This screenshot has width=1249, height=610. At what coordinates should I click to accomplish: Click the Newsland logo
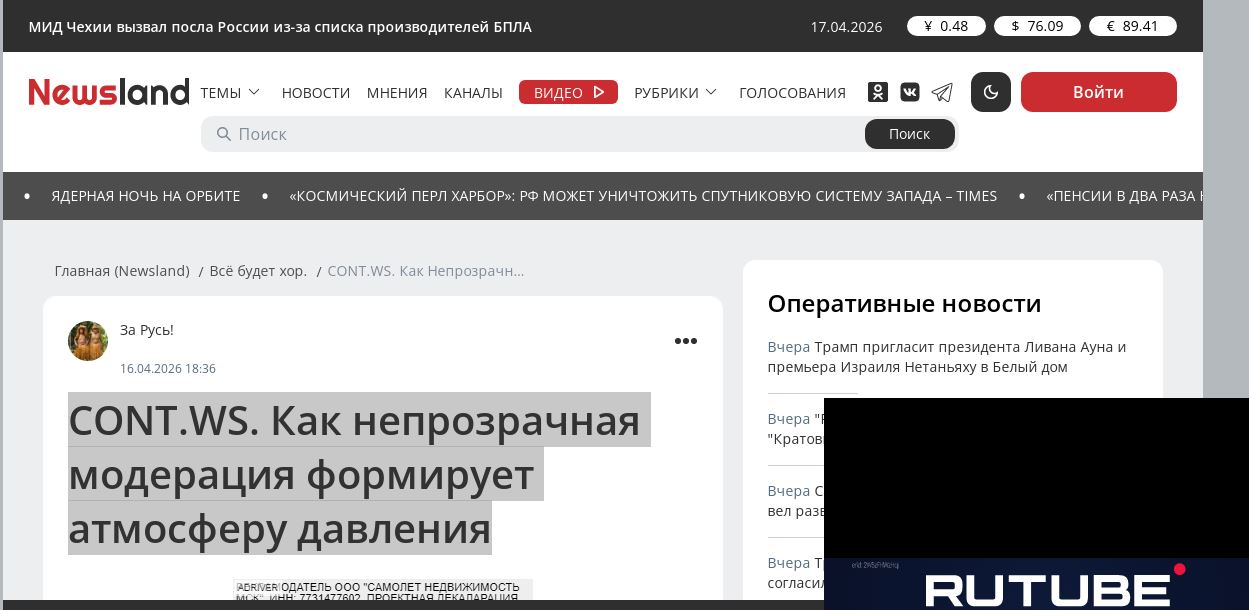[108, 92]
